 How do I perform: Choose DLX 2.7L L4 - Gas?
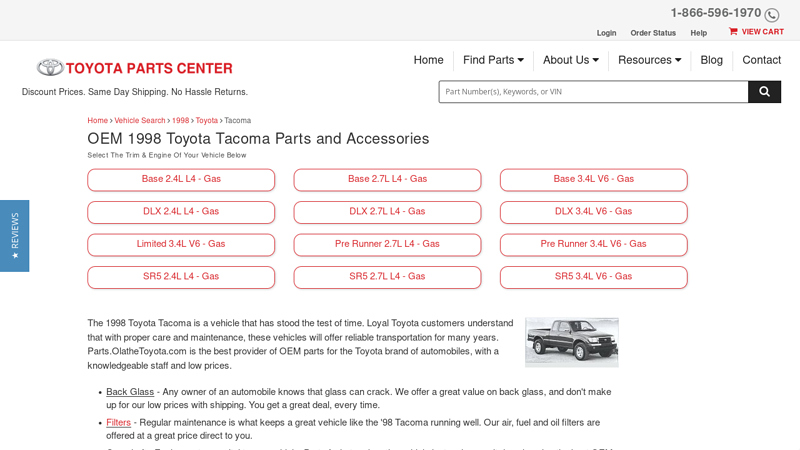pos(387,212)
